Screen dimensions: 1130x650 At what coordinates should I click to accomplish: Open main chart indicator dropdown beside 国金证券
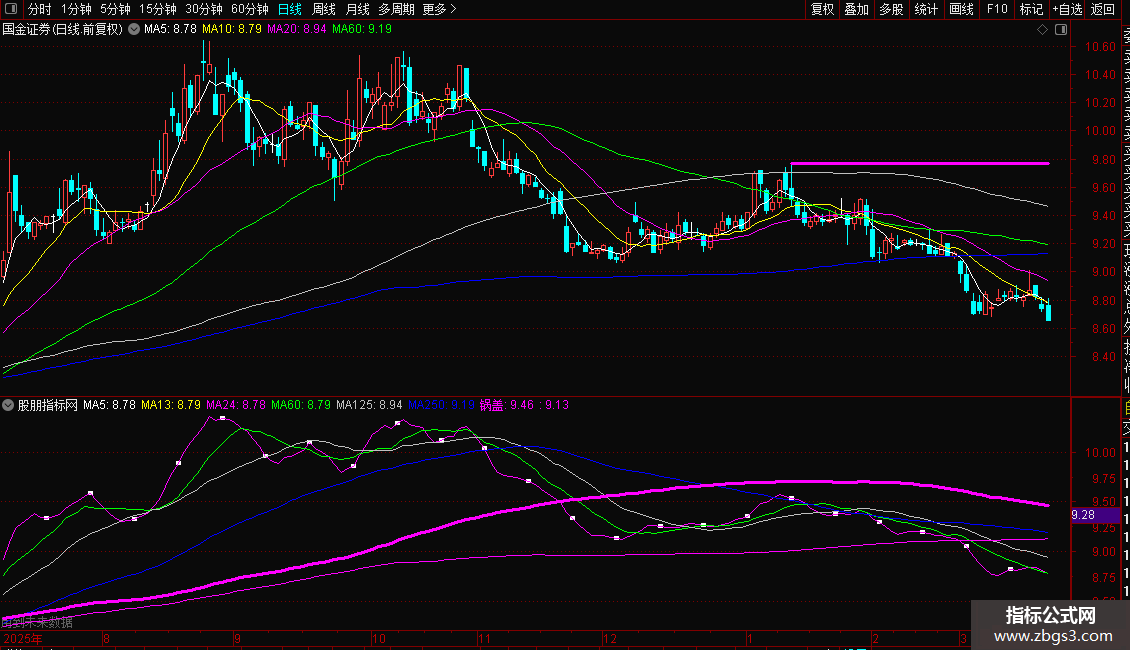[x=134, y=30]
